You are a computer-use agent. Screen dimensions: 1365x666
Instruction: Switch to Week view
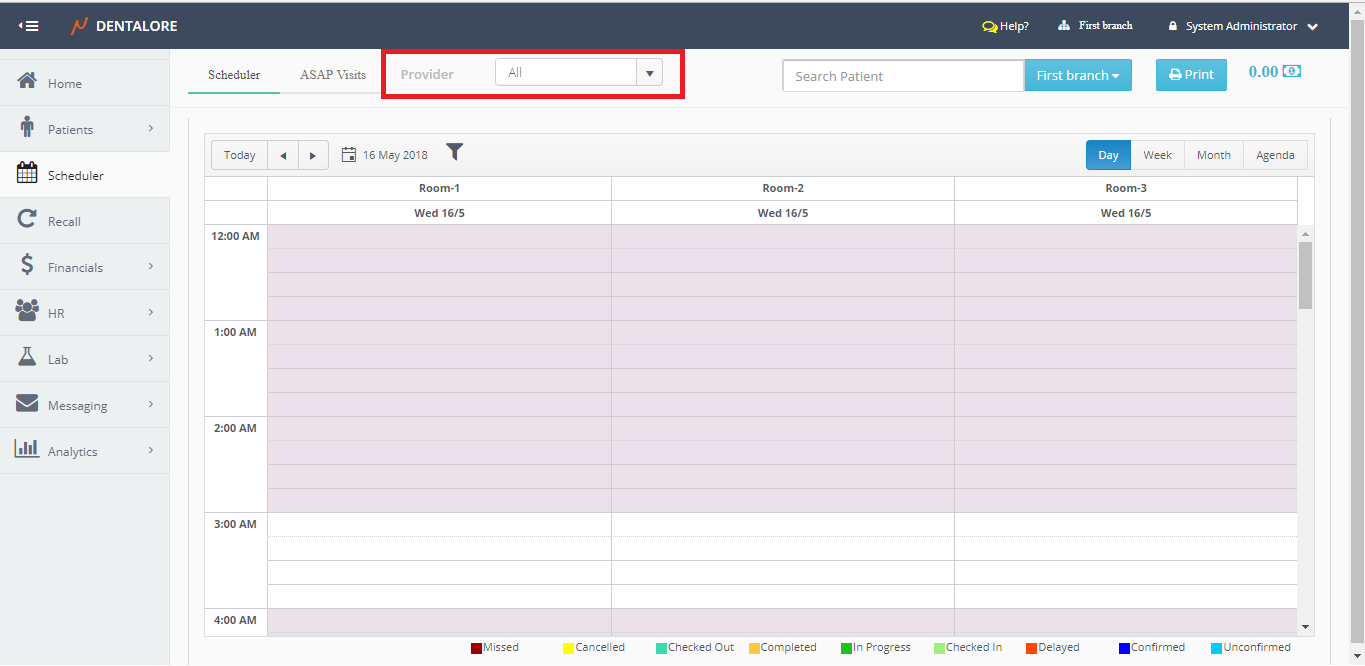[1157, 155]
